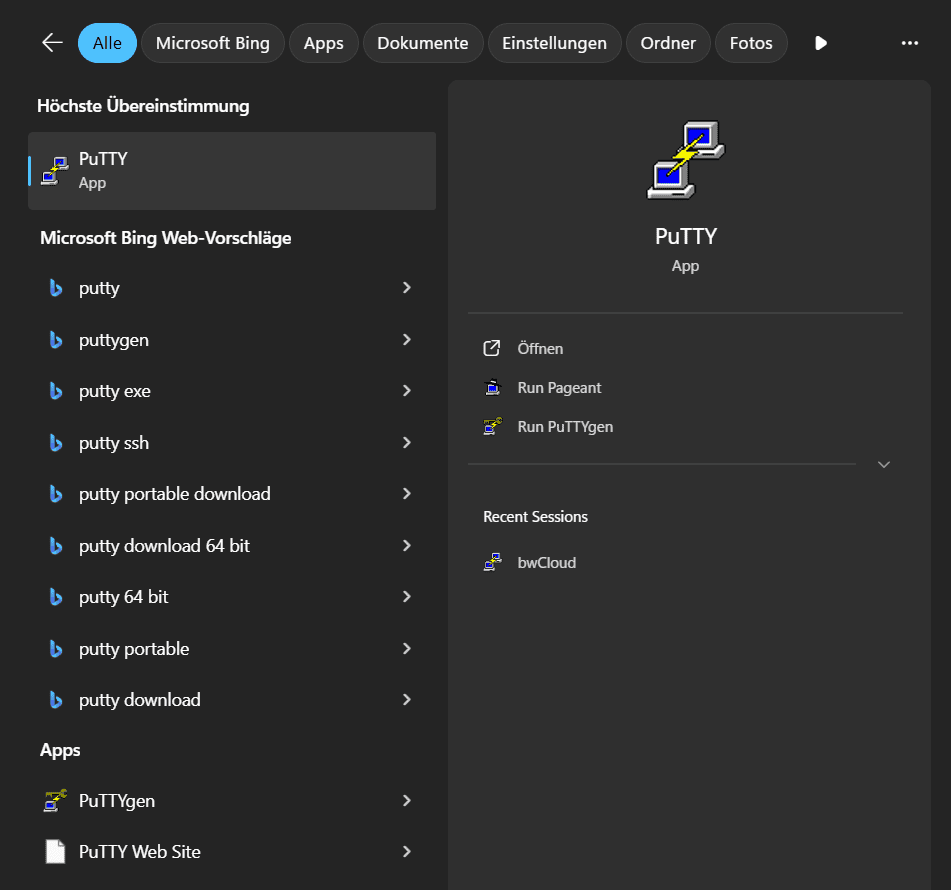
Task: Click the PuTTY Web Site document icon
Action: click(x=55, y=852)
